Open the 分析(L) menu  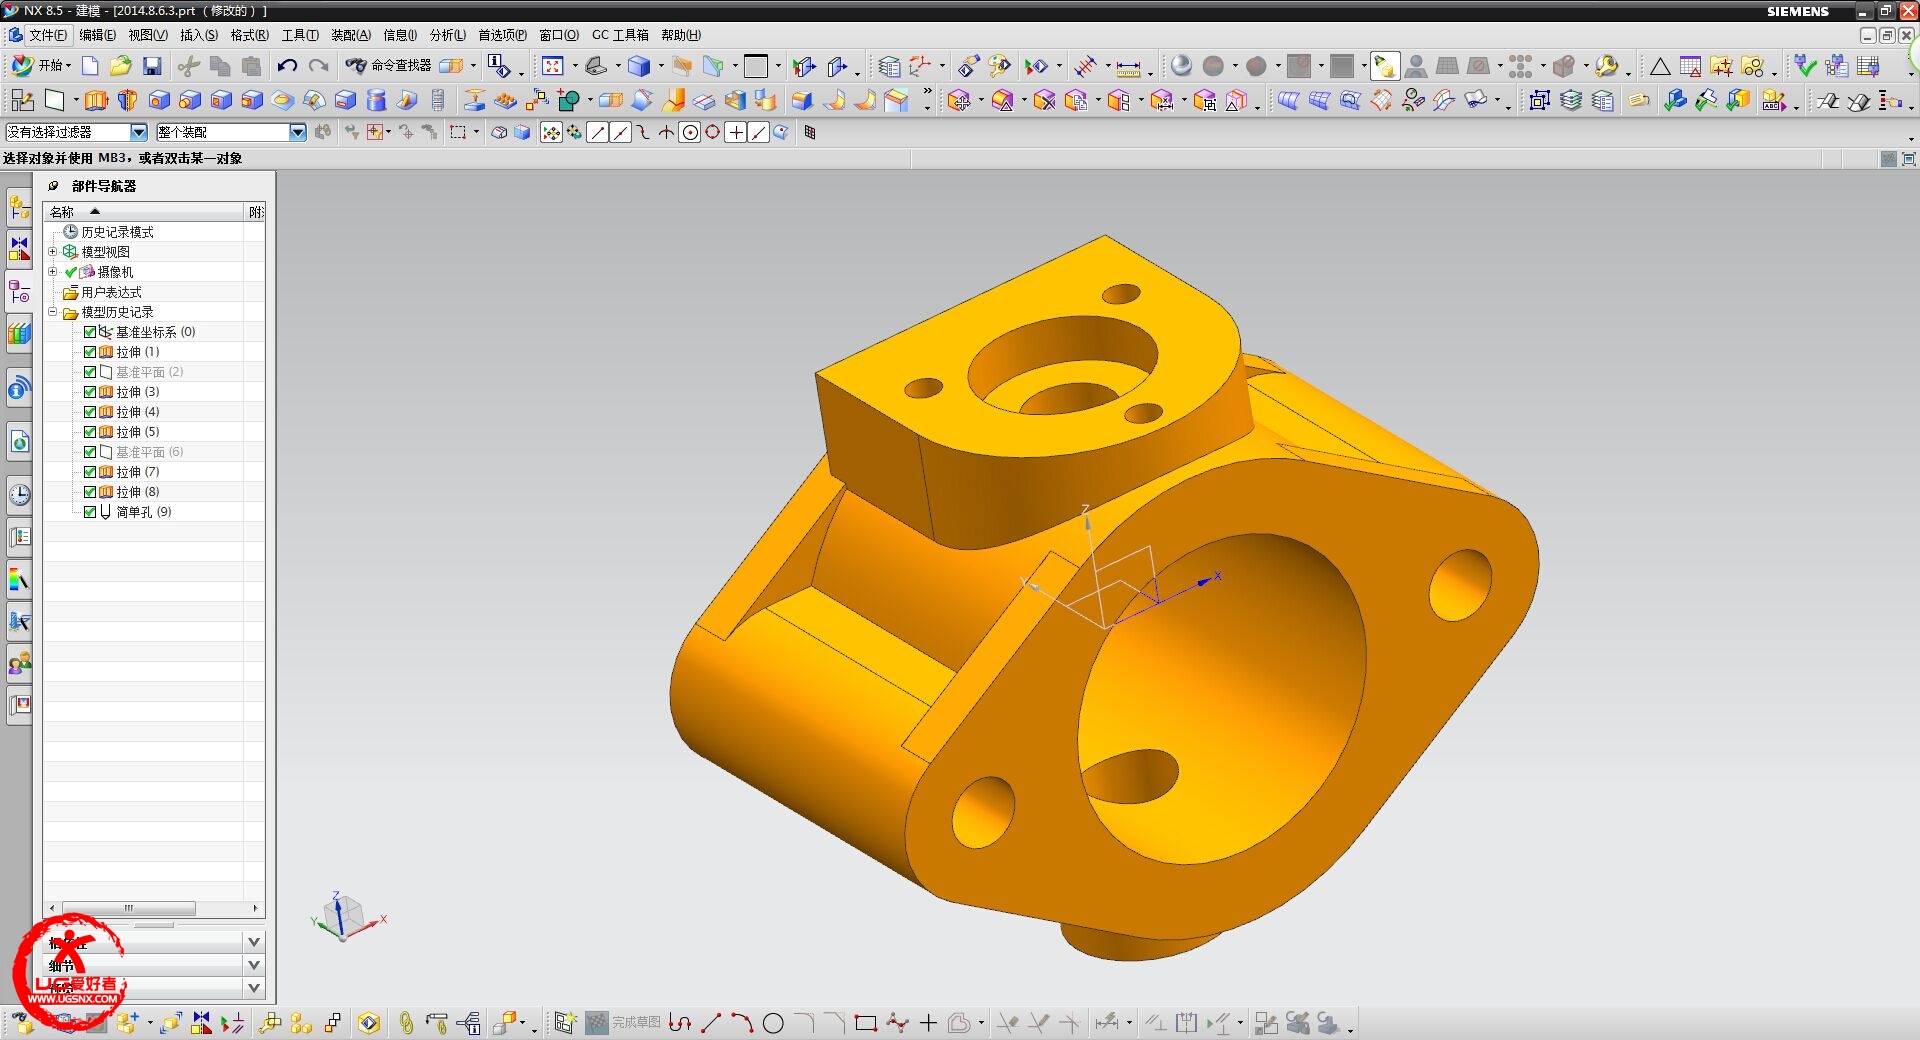447,35
